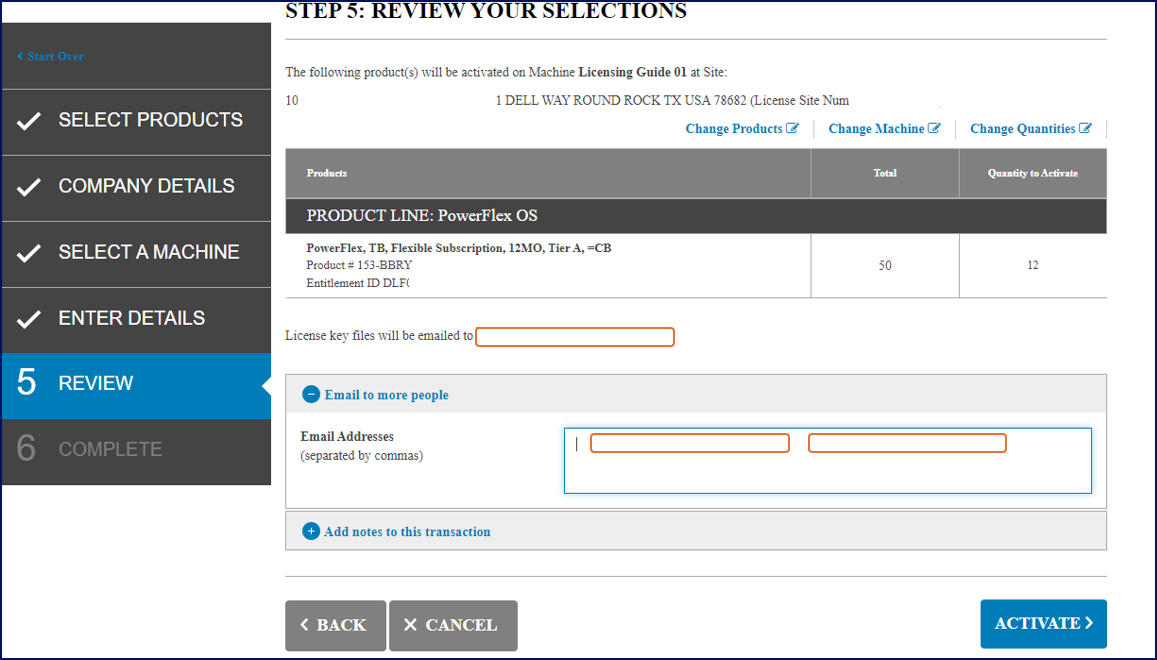Screen dimensions: 1157x660
Task: Click the Entitlement ID text
Action: (358, 283)
